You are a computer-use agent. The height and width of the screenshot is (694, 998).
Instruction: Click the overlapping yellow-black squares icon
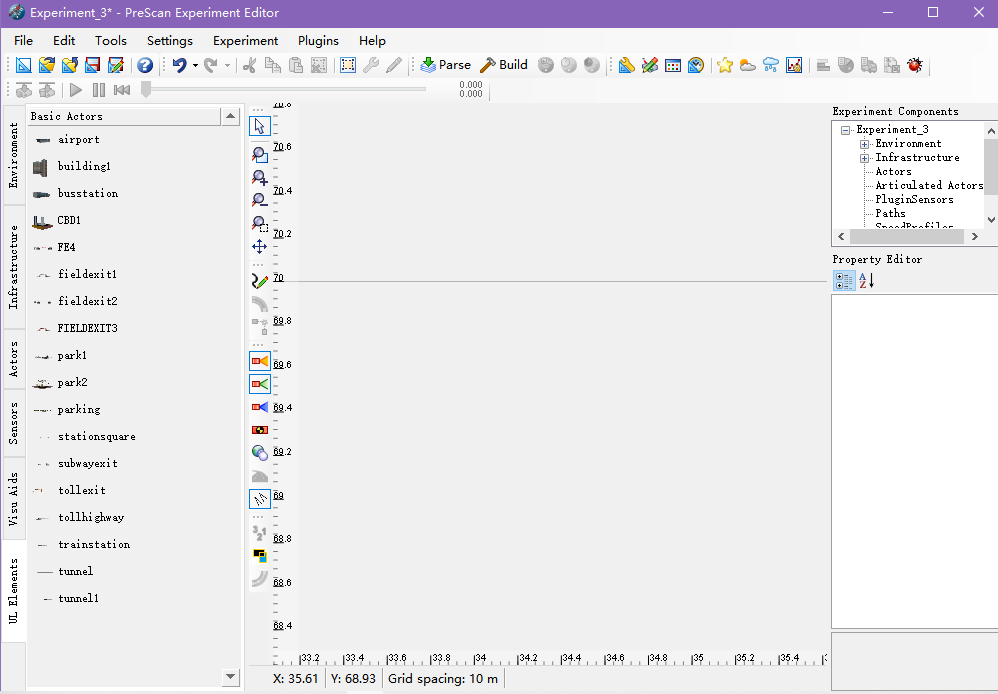point(260,555)
